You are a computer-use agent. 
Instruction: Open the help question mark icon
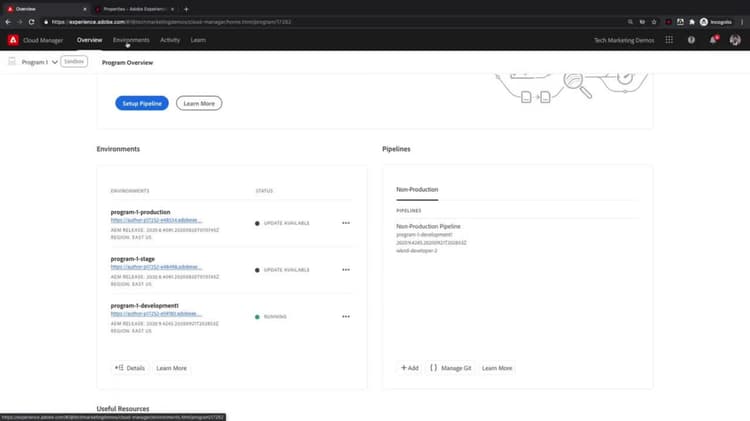[x=691, y=40]
